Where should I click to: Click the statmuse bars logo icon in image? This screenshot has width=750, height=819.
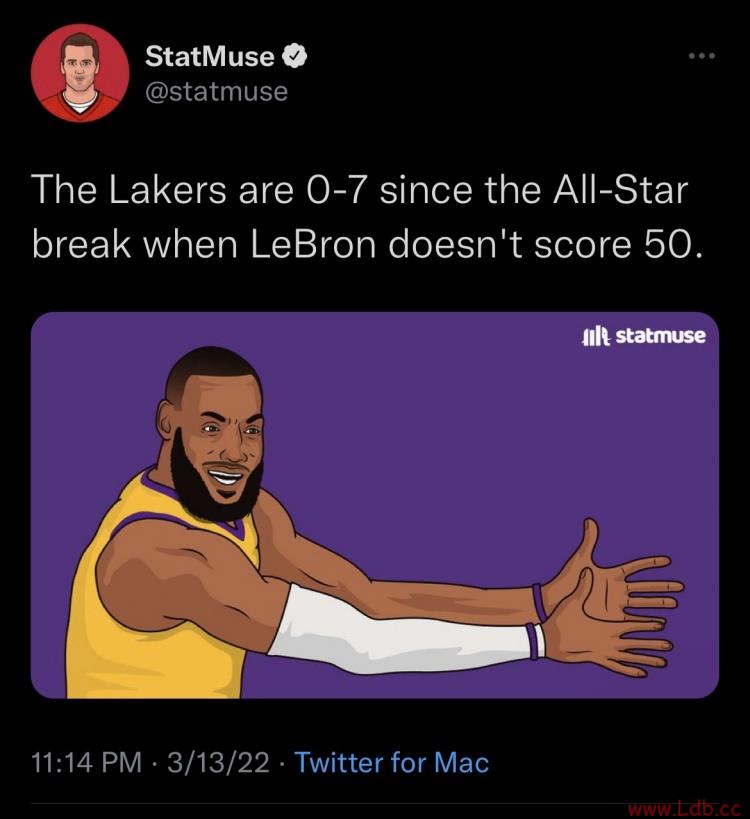[x=596, y=337]
